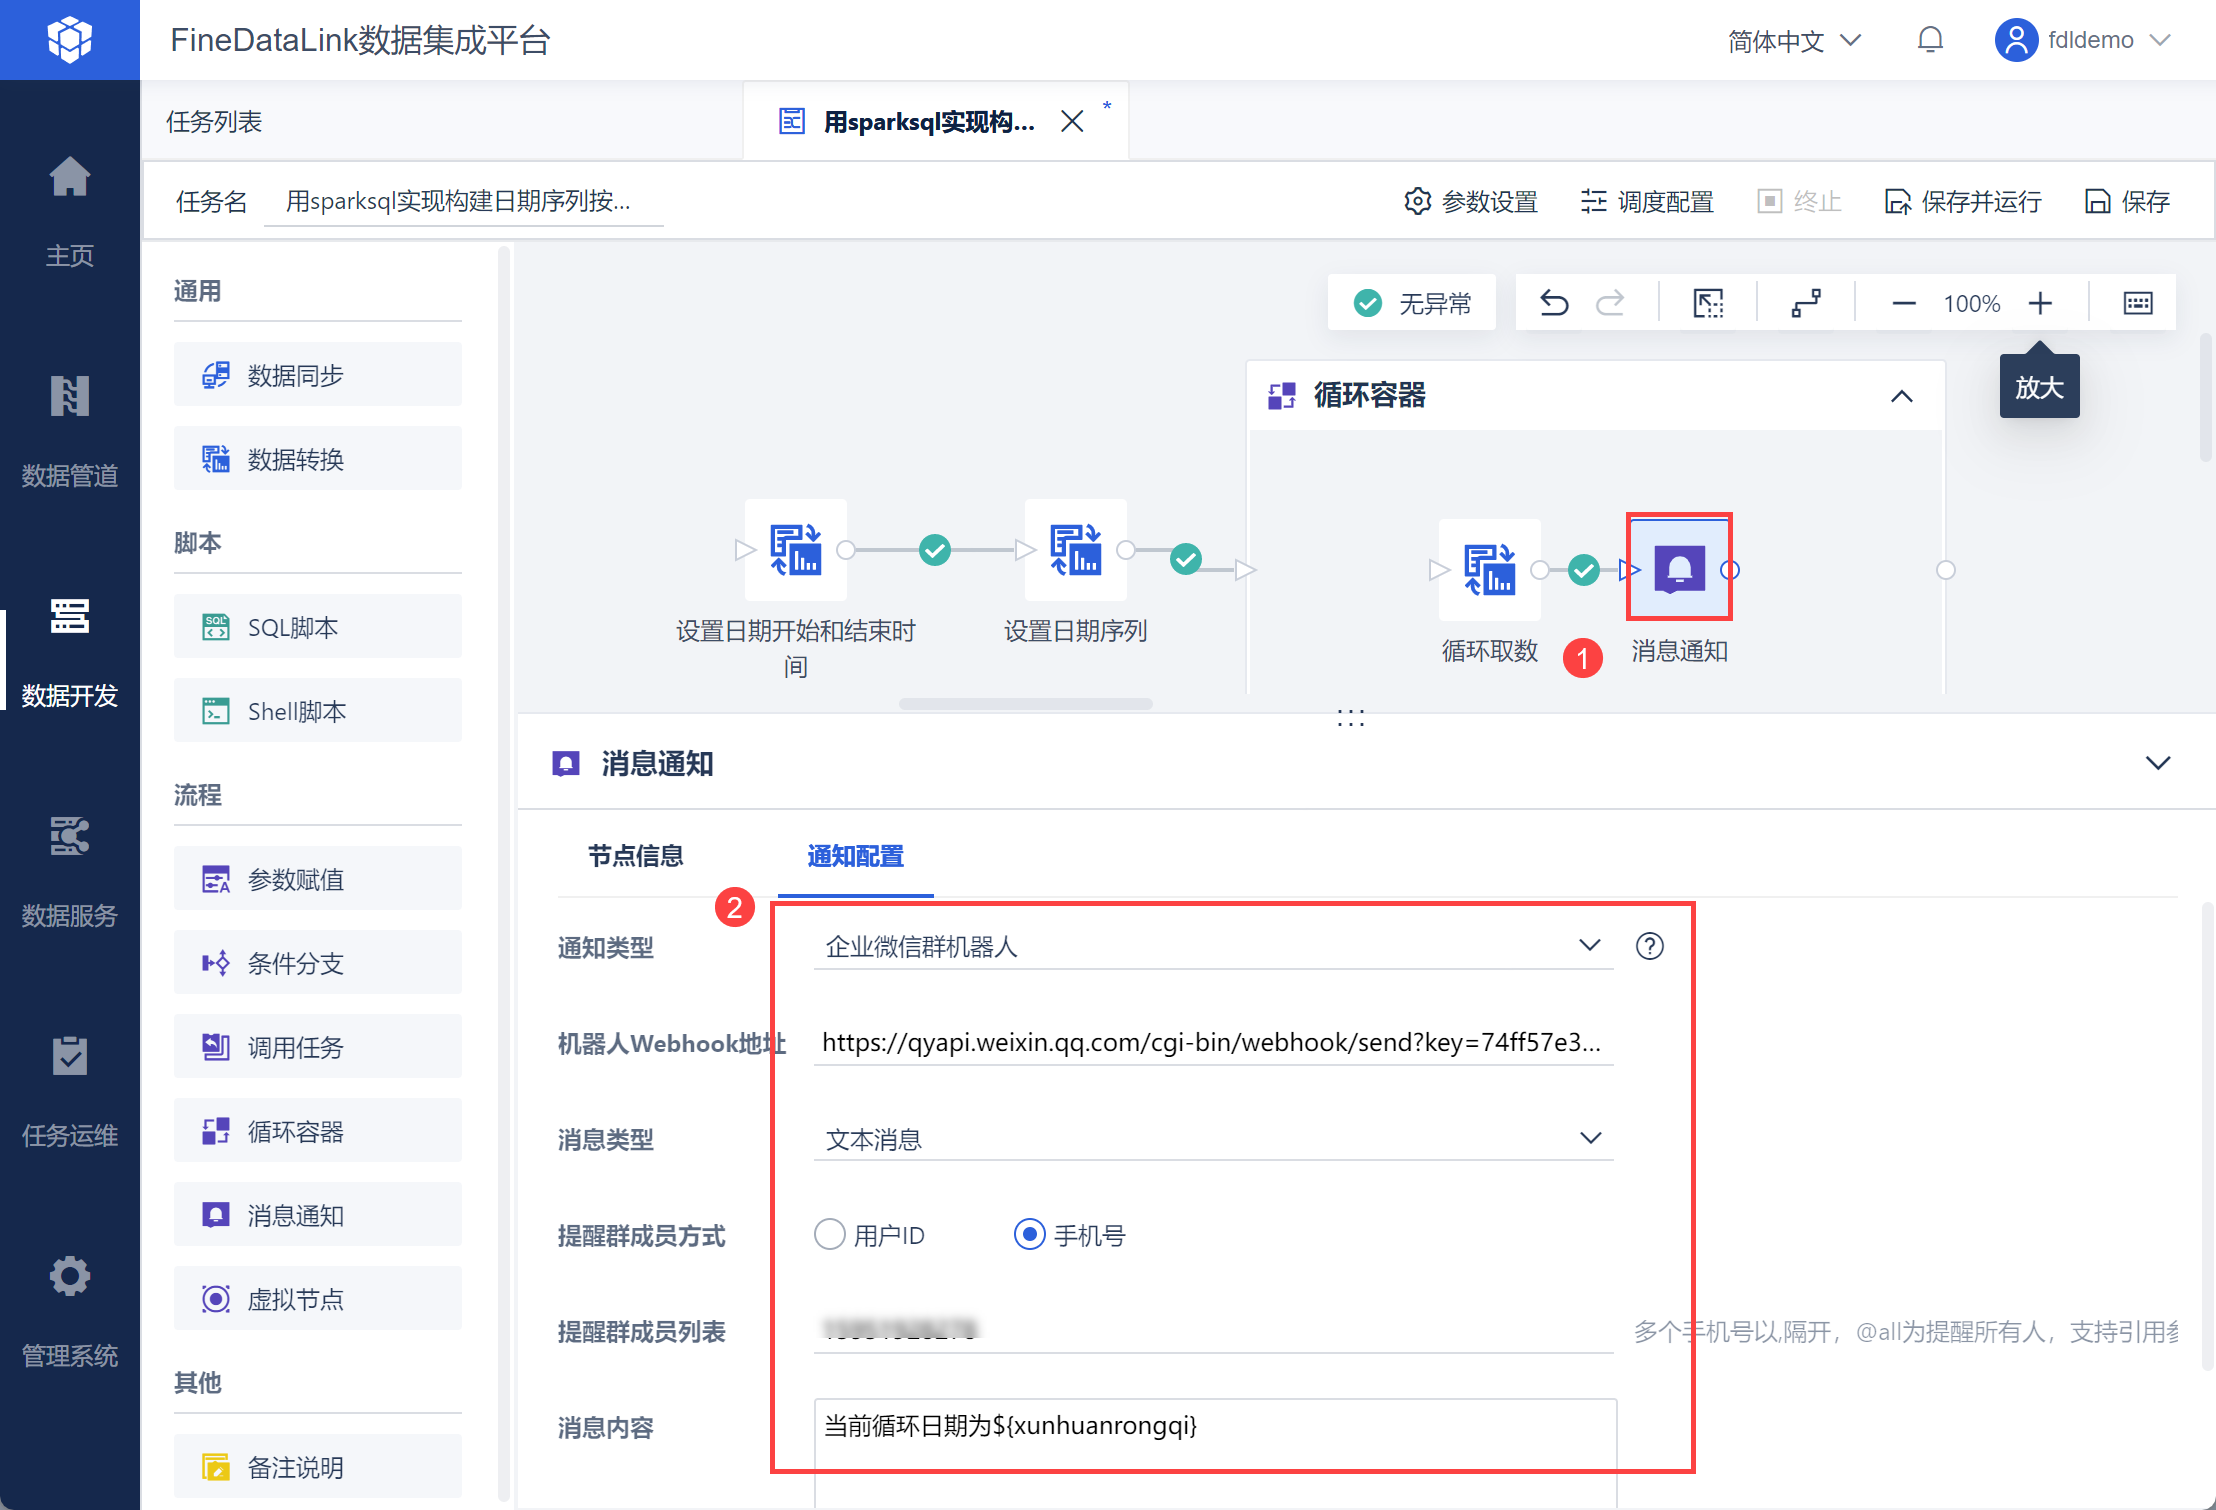Open the 任务列表 tab
Image resolution: width=2216 pixels, height=1510 pixels.
[214, 122]
